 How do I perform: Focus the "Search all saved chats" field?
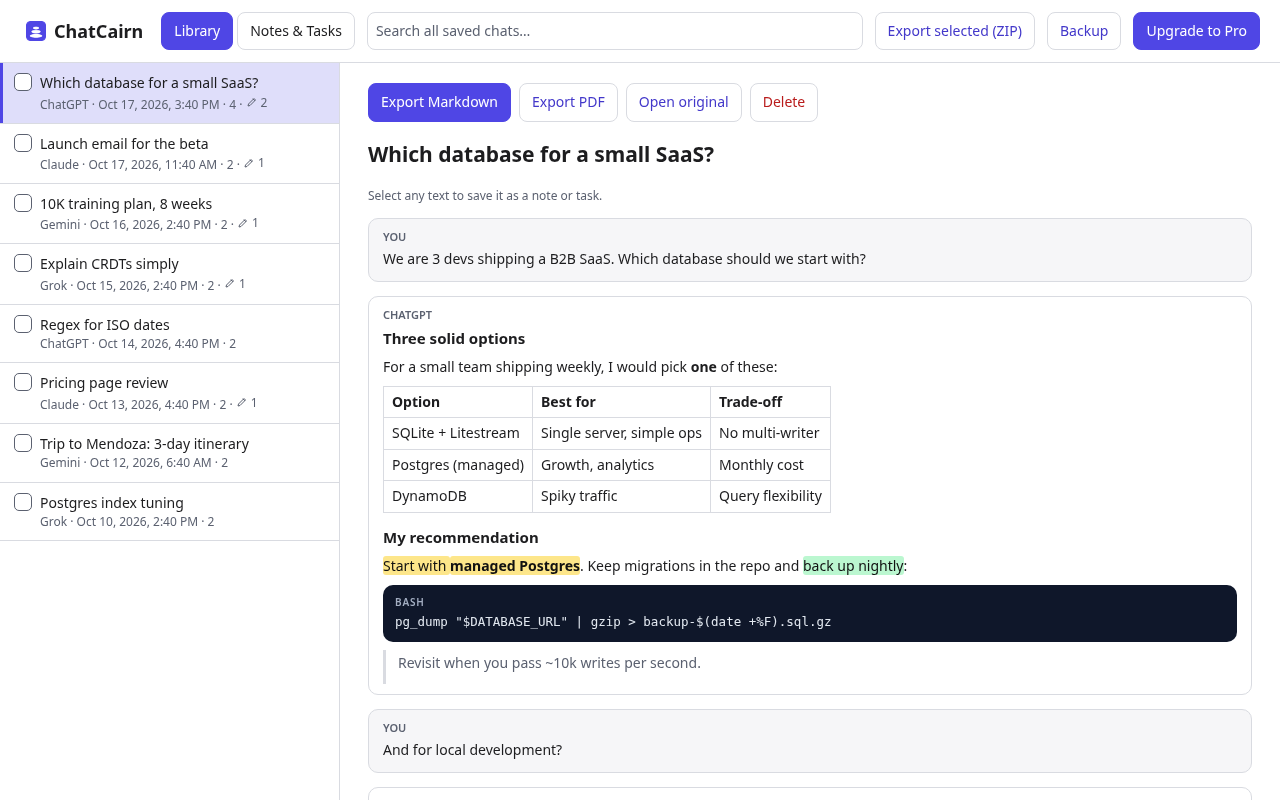coord(615,31)
